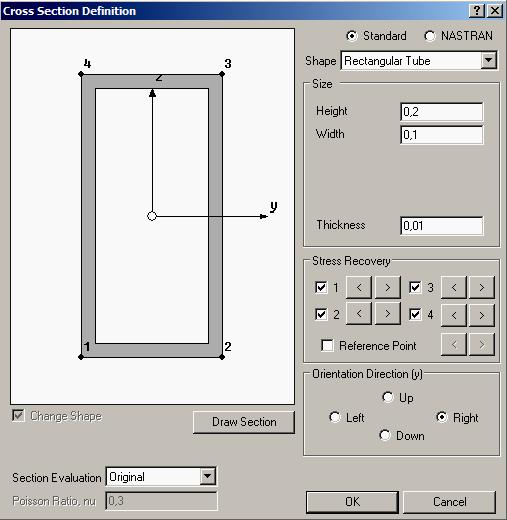The height and width of the screenshot is (520, 507).
Task: Toggle the Change Shape checkbox
Action: 18,416
